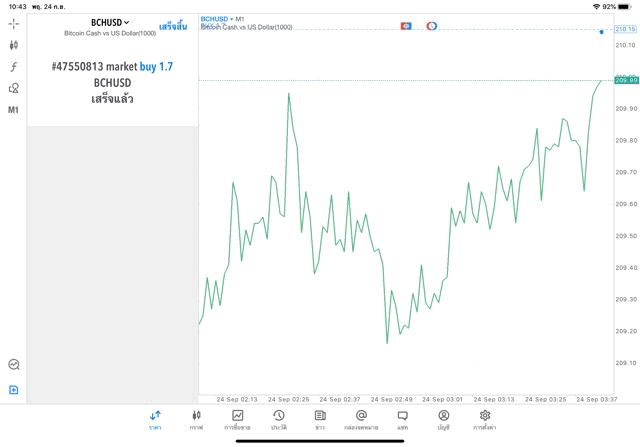Image resolution: width=640 pixels, height=447 pixels.
Task: Open the chat bubble icon in sidebar
Action: 14,365
